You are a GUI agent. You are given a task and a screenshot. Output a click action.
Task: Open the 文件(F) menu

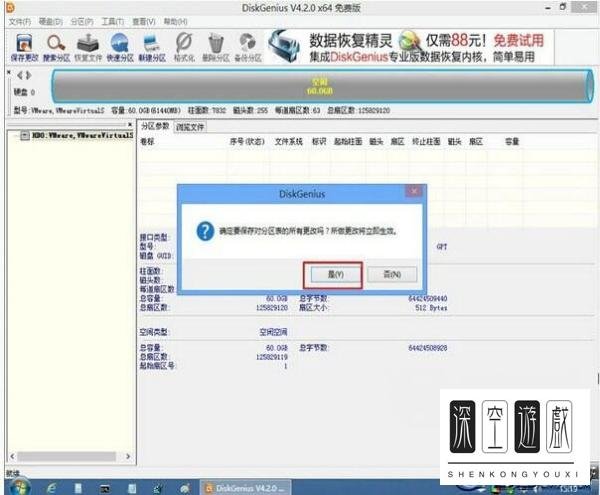[x=20, y=21]
